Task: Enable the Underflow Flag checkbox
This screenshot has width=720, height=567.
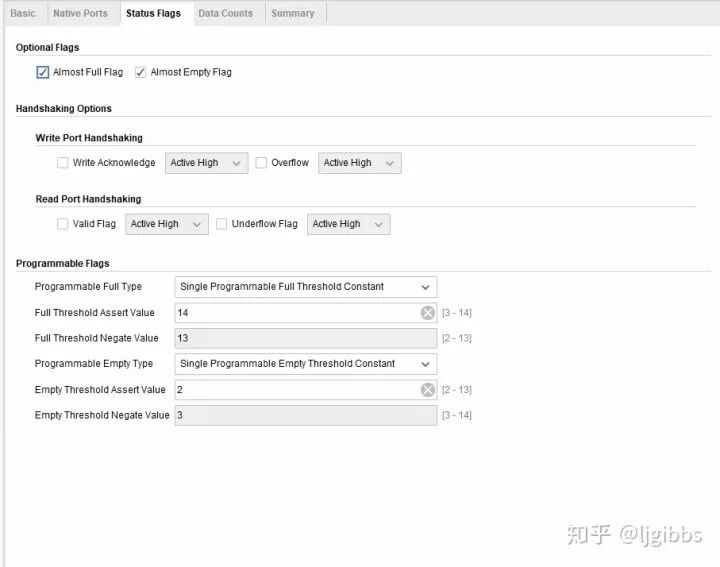Action: 222,224
